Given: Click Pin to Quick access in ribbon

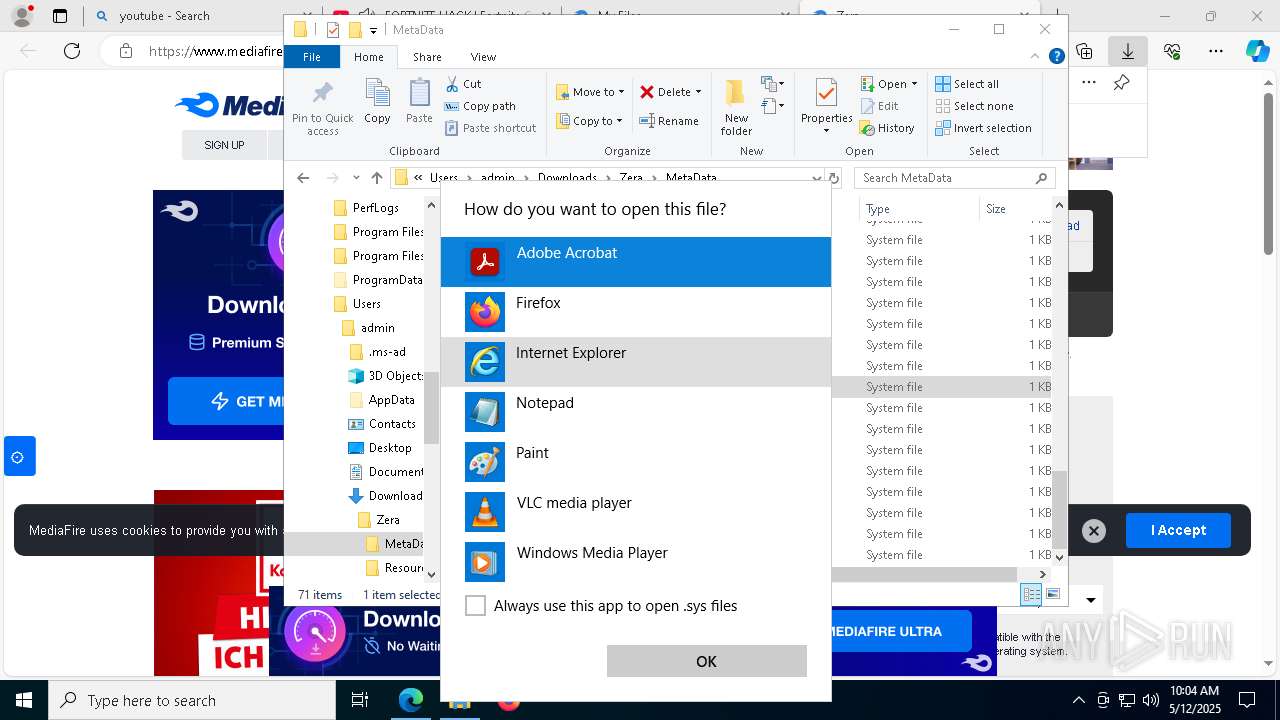Looking at the screenshot, I should pyautogui.click(x=322, y=108).
